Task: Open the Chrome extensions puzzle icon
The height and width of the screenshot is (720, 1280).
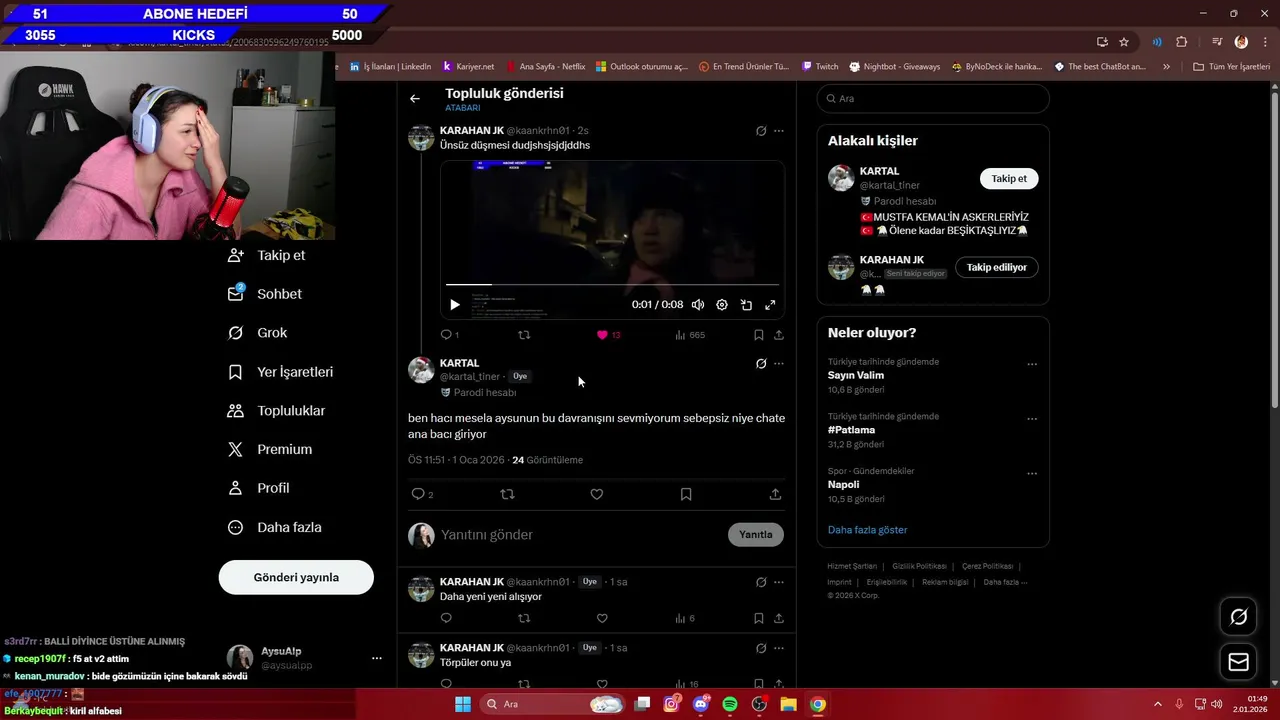Action: [1181, 42]
